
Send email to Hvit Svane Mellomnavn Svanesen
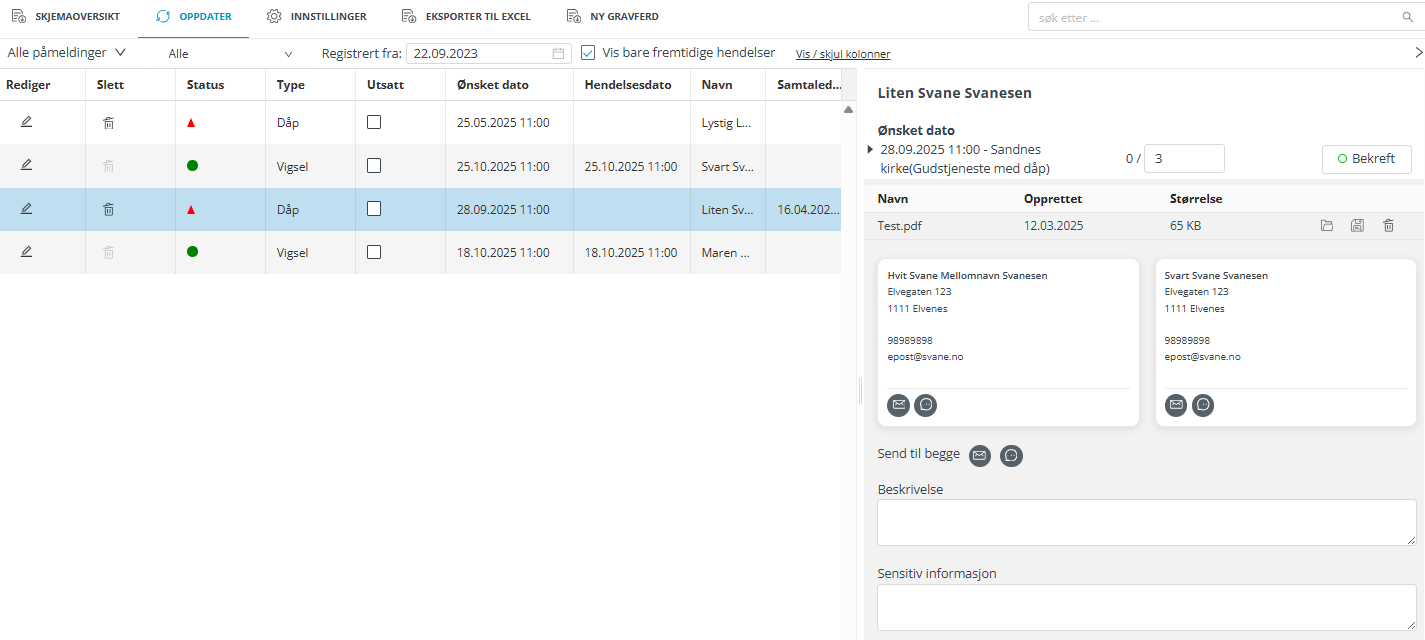pyautogui.click(x=898, y=405)
